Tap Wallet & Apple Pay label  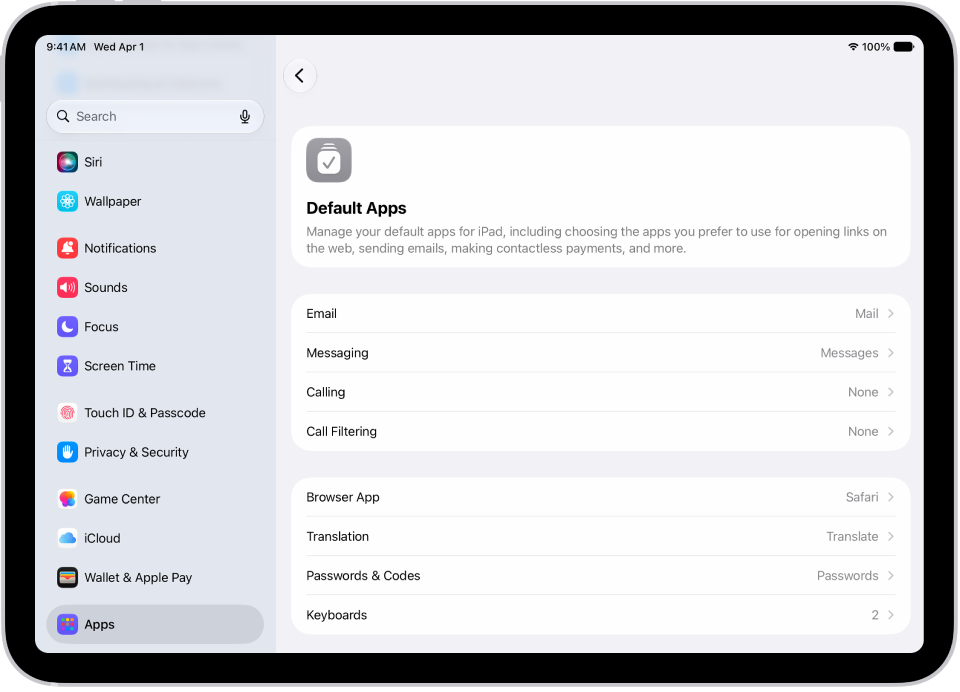click(138, 577)
